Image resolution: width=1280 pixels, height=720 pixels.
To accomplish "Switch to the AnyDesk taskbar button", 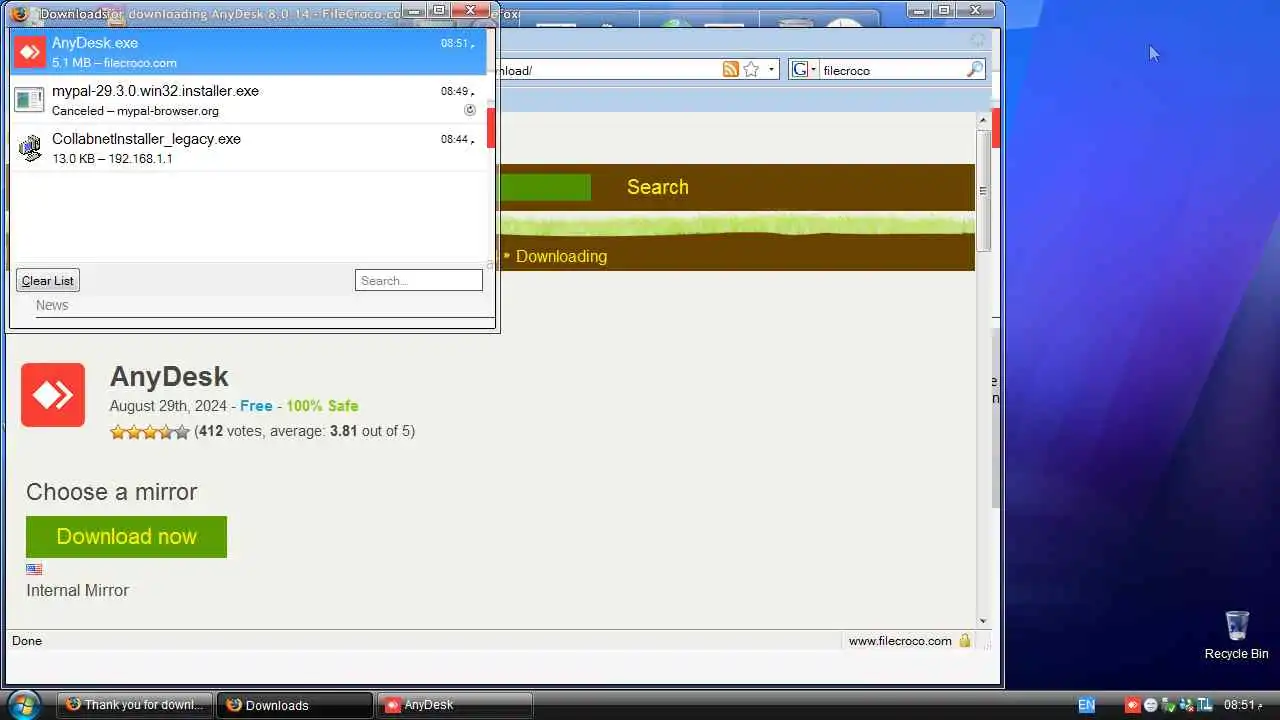I will click(455, 705).
